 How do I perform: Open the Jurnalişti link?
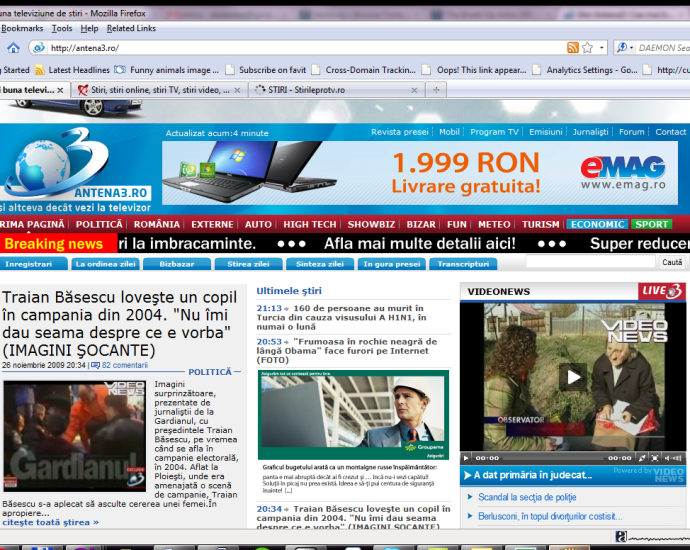coord(591,132)
